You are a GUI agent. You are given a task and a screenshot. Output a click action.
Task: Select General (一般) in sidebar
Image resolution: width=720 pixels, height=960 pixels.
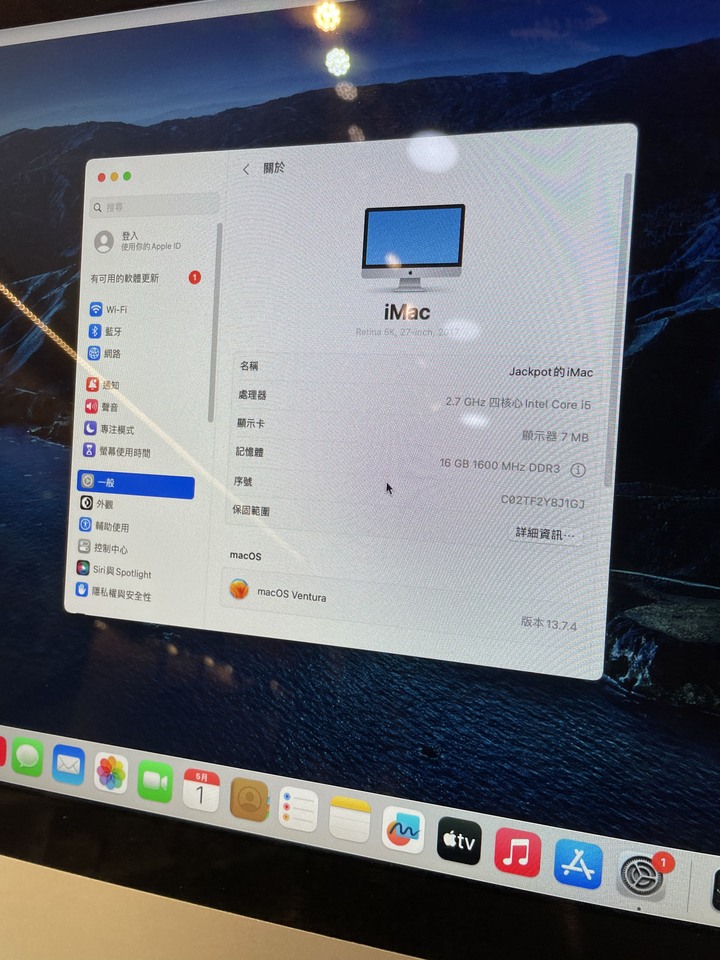pyautogui.click(x=136, y=483)
